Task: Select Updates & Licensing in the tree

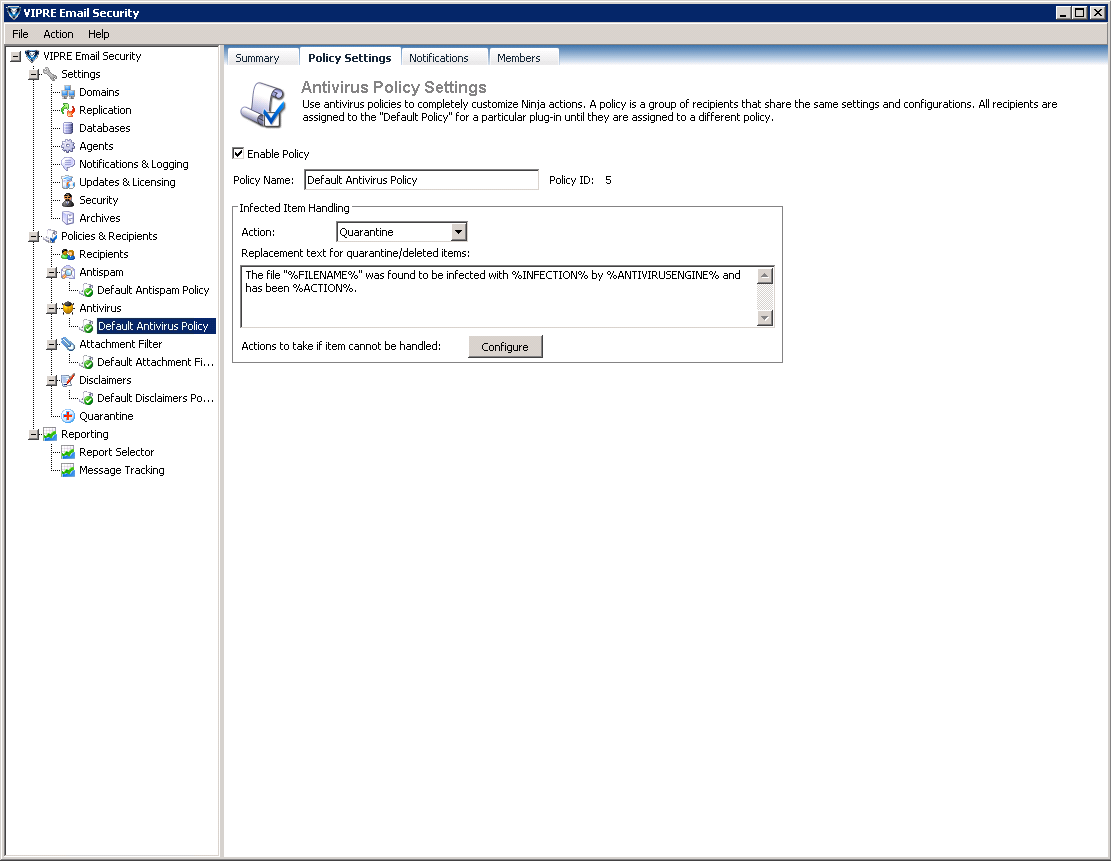Action: pos(127,182)
